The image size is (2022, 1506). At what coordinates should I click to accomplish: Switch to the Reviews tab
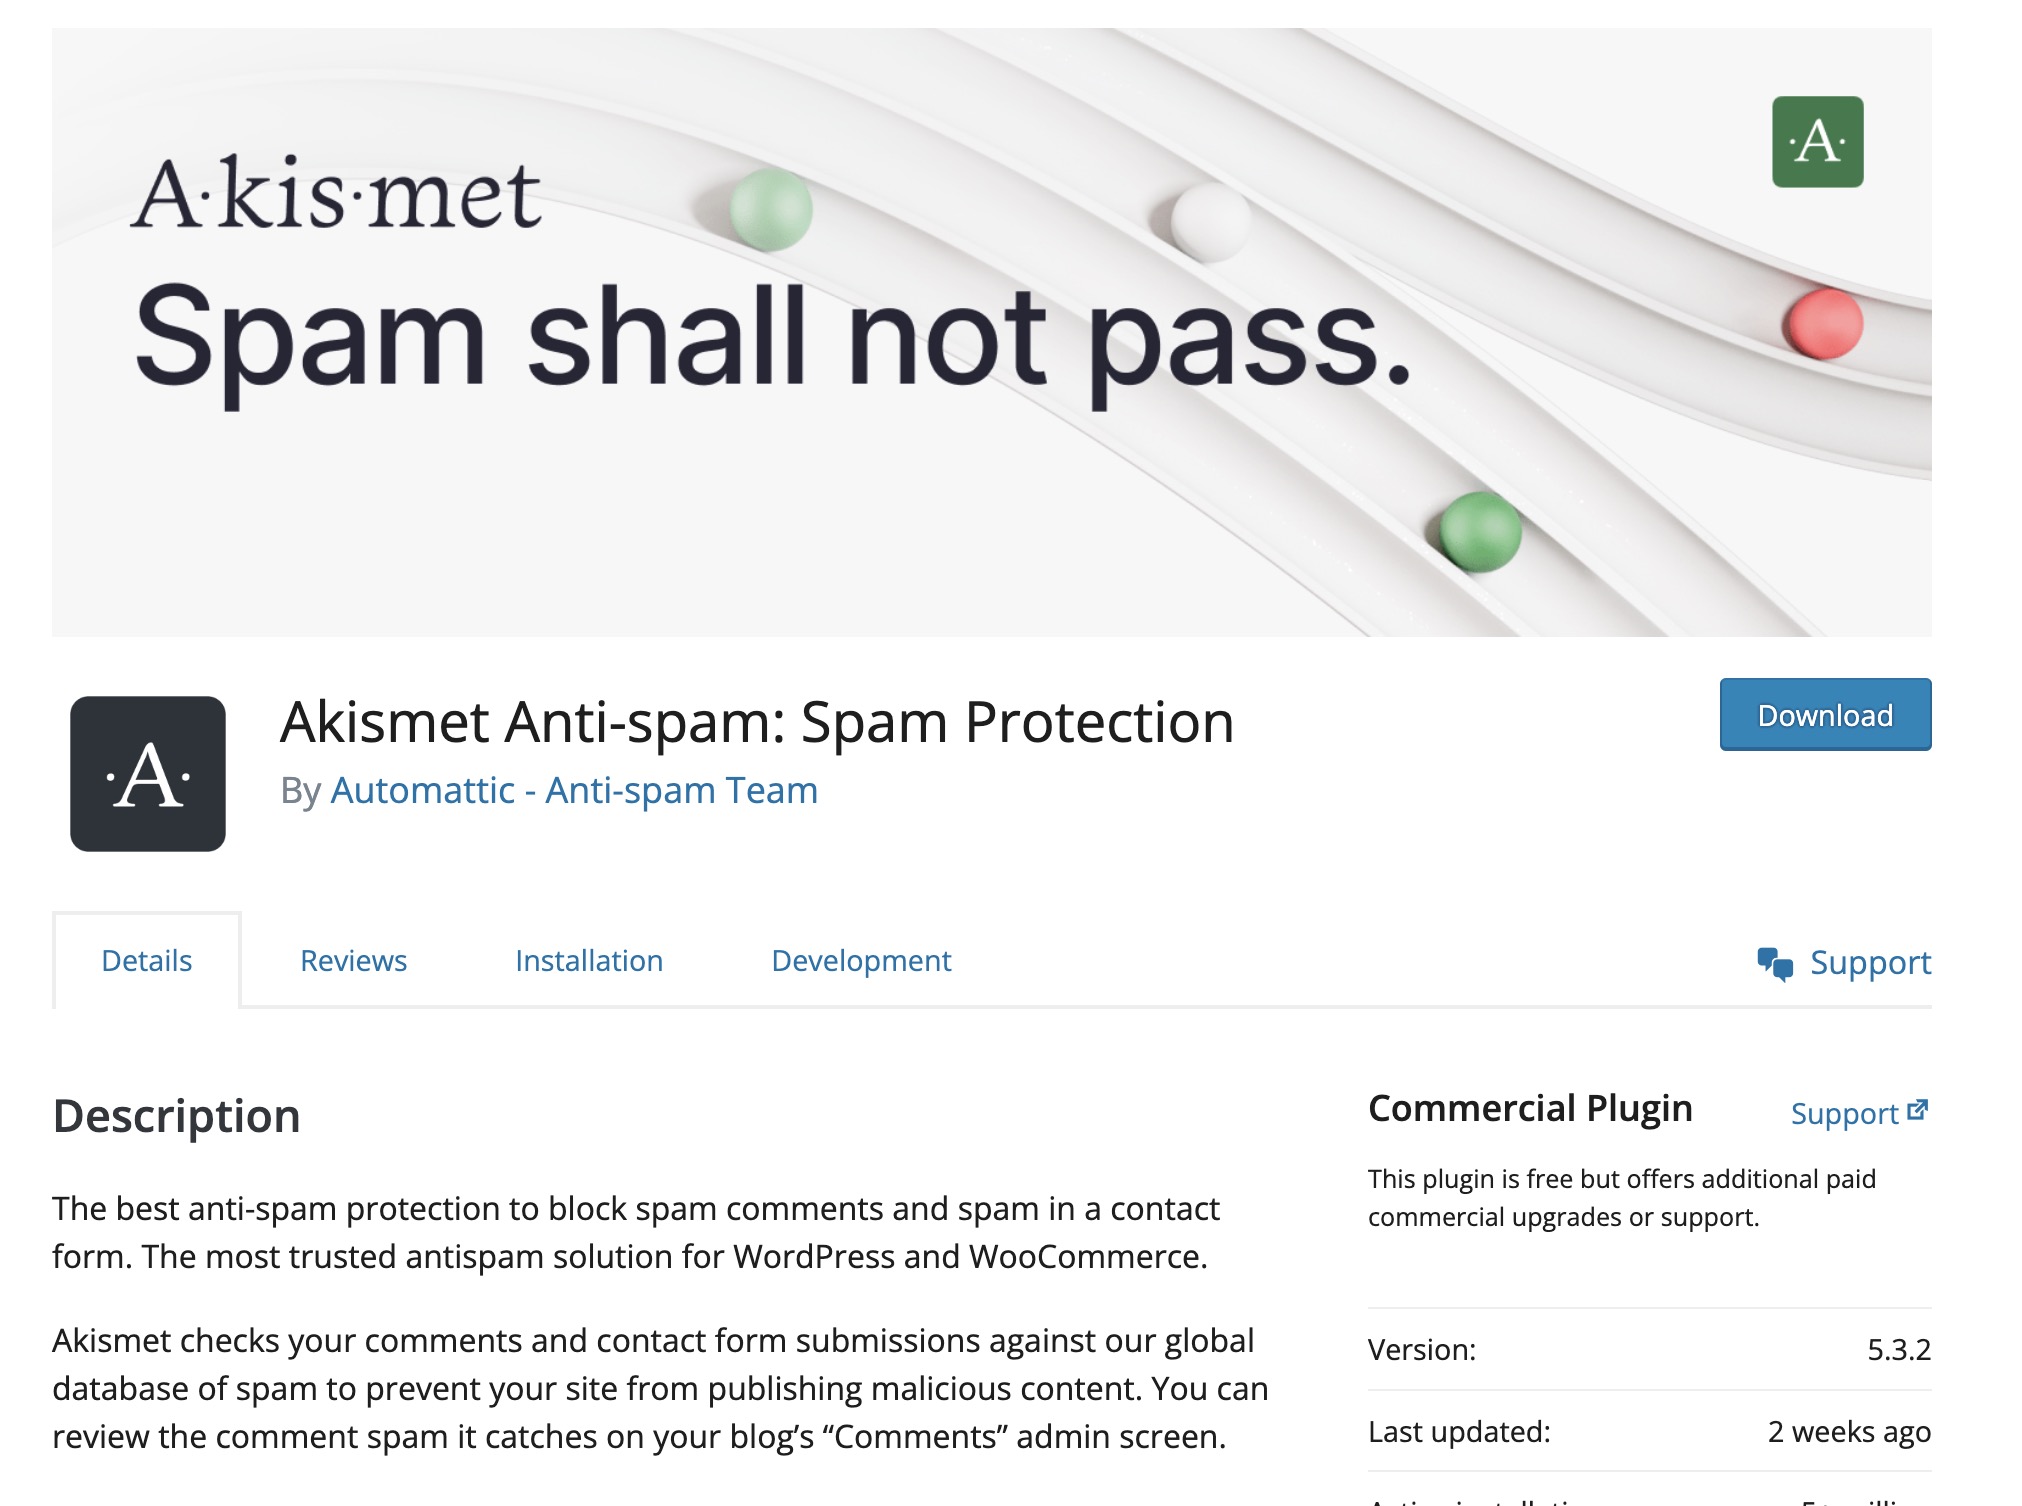pyautogui.click(x=353, y=961)
